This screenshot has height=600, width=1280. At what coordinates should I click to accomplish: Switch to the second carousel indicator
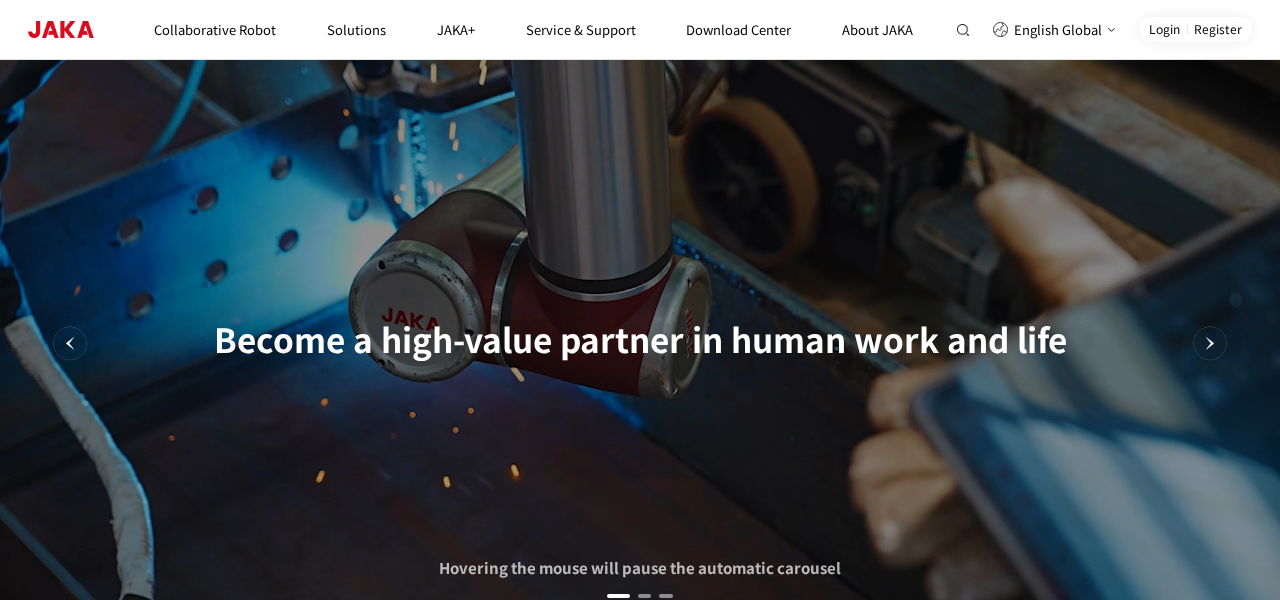[645, 596]
